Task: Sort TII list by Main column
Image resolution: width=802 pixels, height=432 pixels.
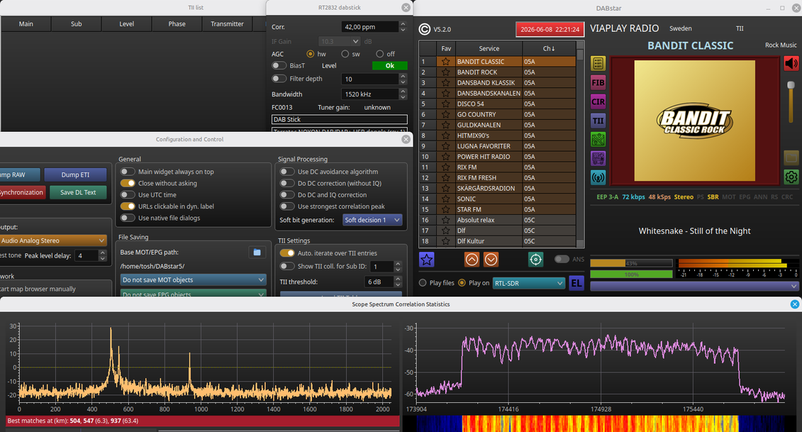Action: (26, 24)
